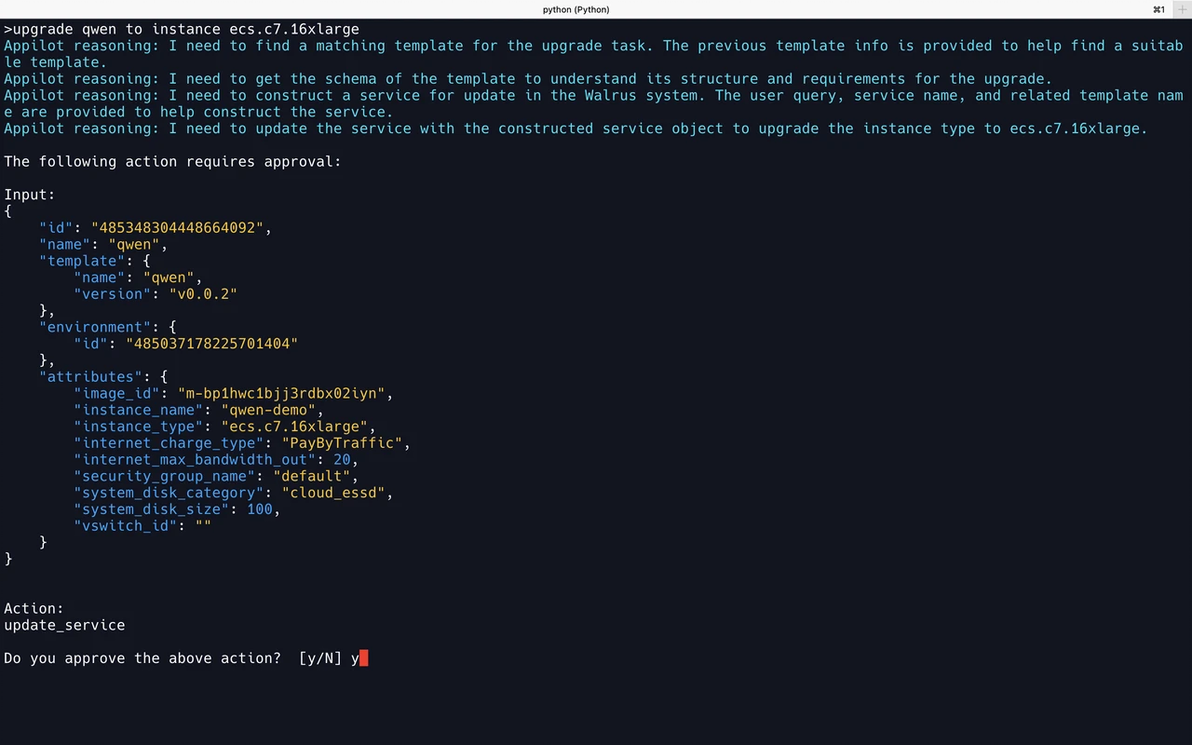The image size is (1192, 745).
Task: Click the [y/N] approval prompt text
Action: click(320, 658)
